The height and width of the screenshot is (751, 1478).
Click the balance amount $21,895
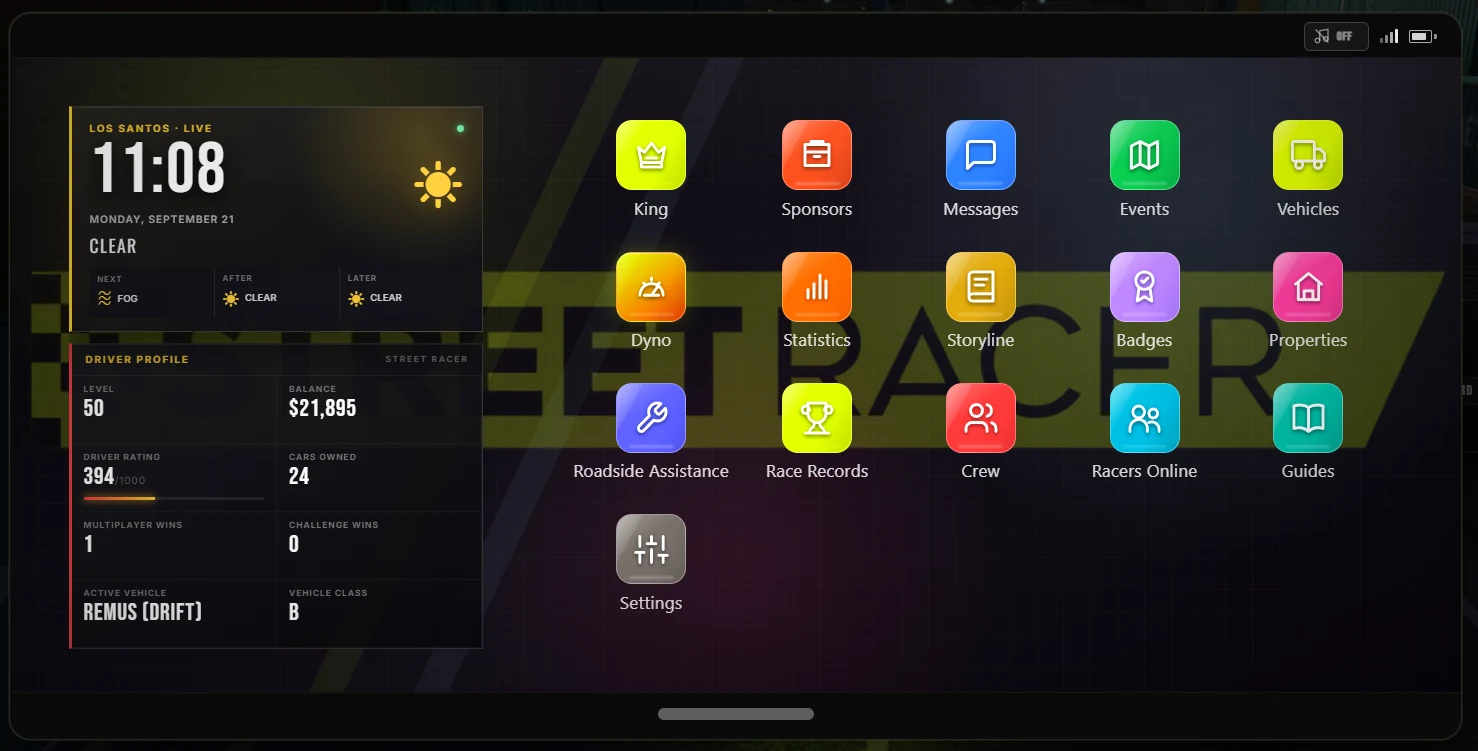click(322, 408)
